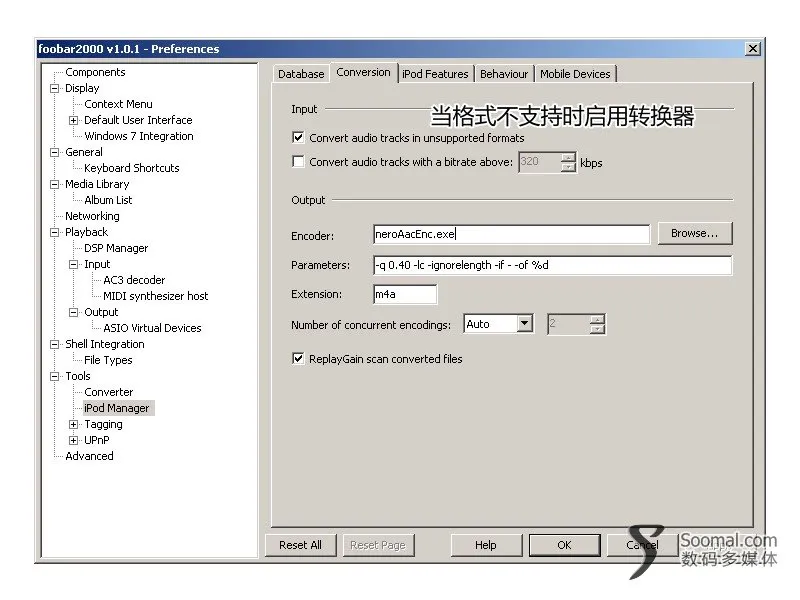The height and width of the screenshot is (600, 800).
Task: Select the Media Library tree item label
Action: (96, 184)
